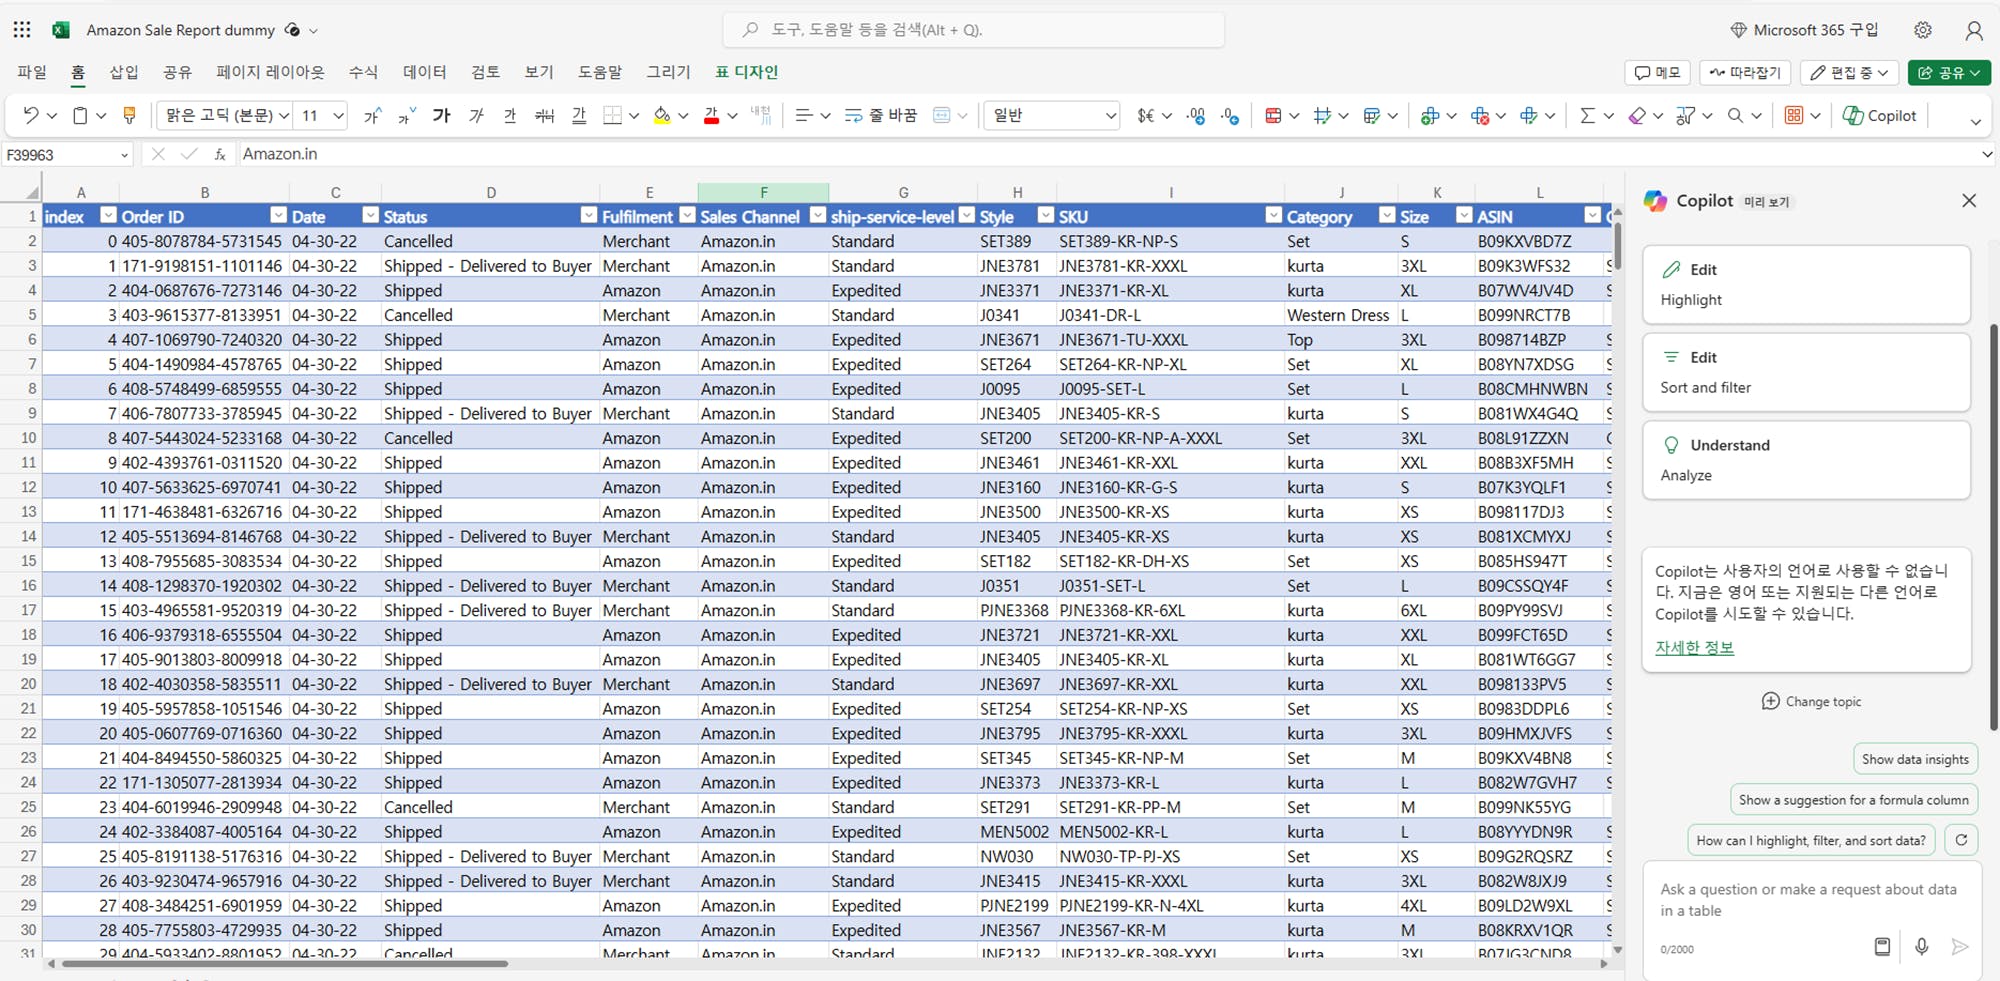The width and height of the screenshot is (2000, 981).
Task: Click the Increase font size icon
Action: point(372,116)
